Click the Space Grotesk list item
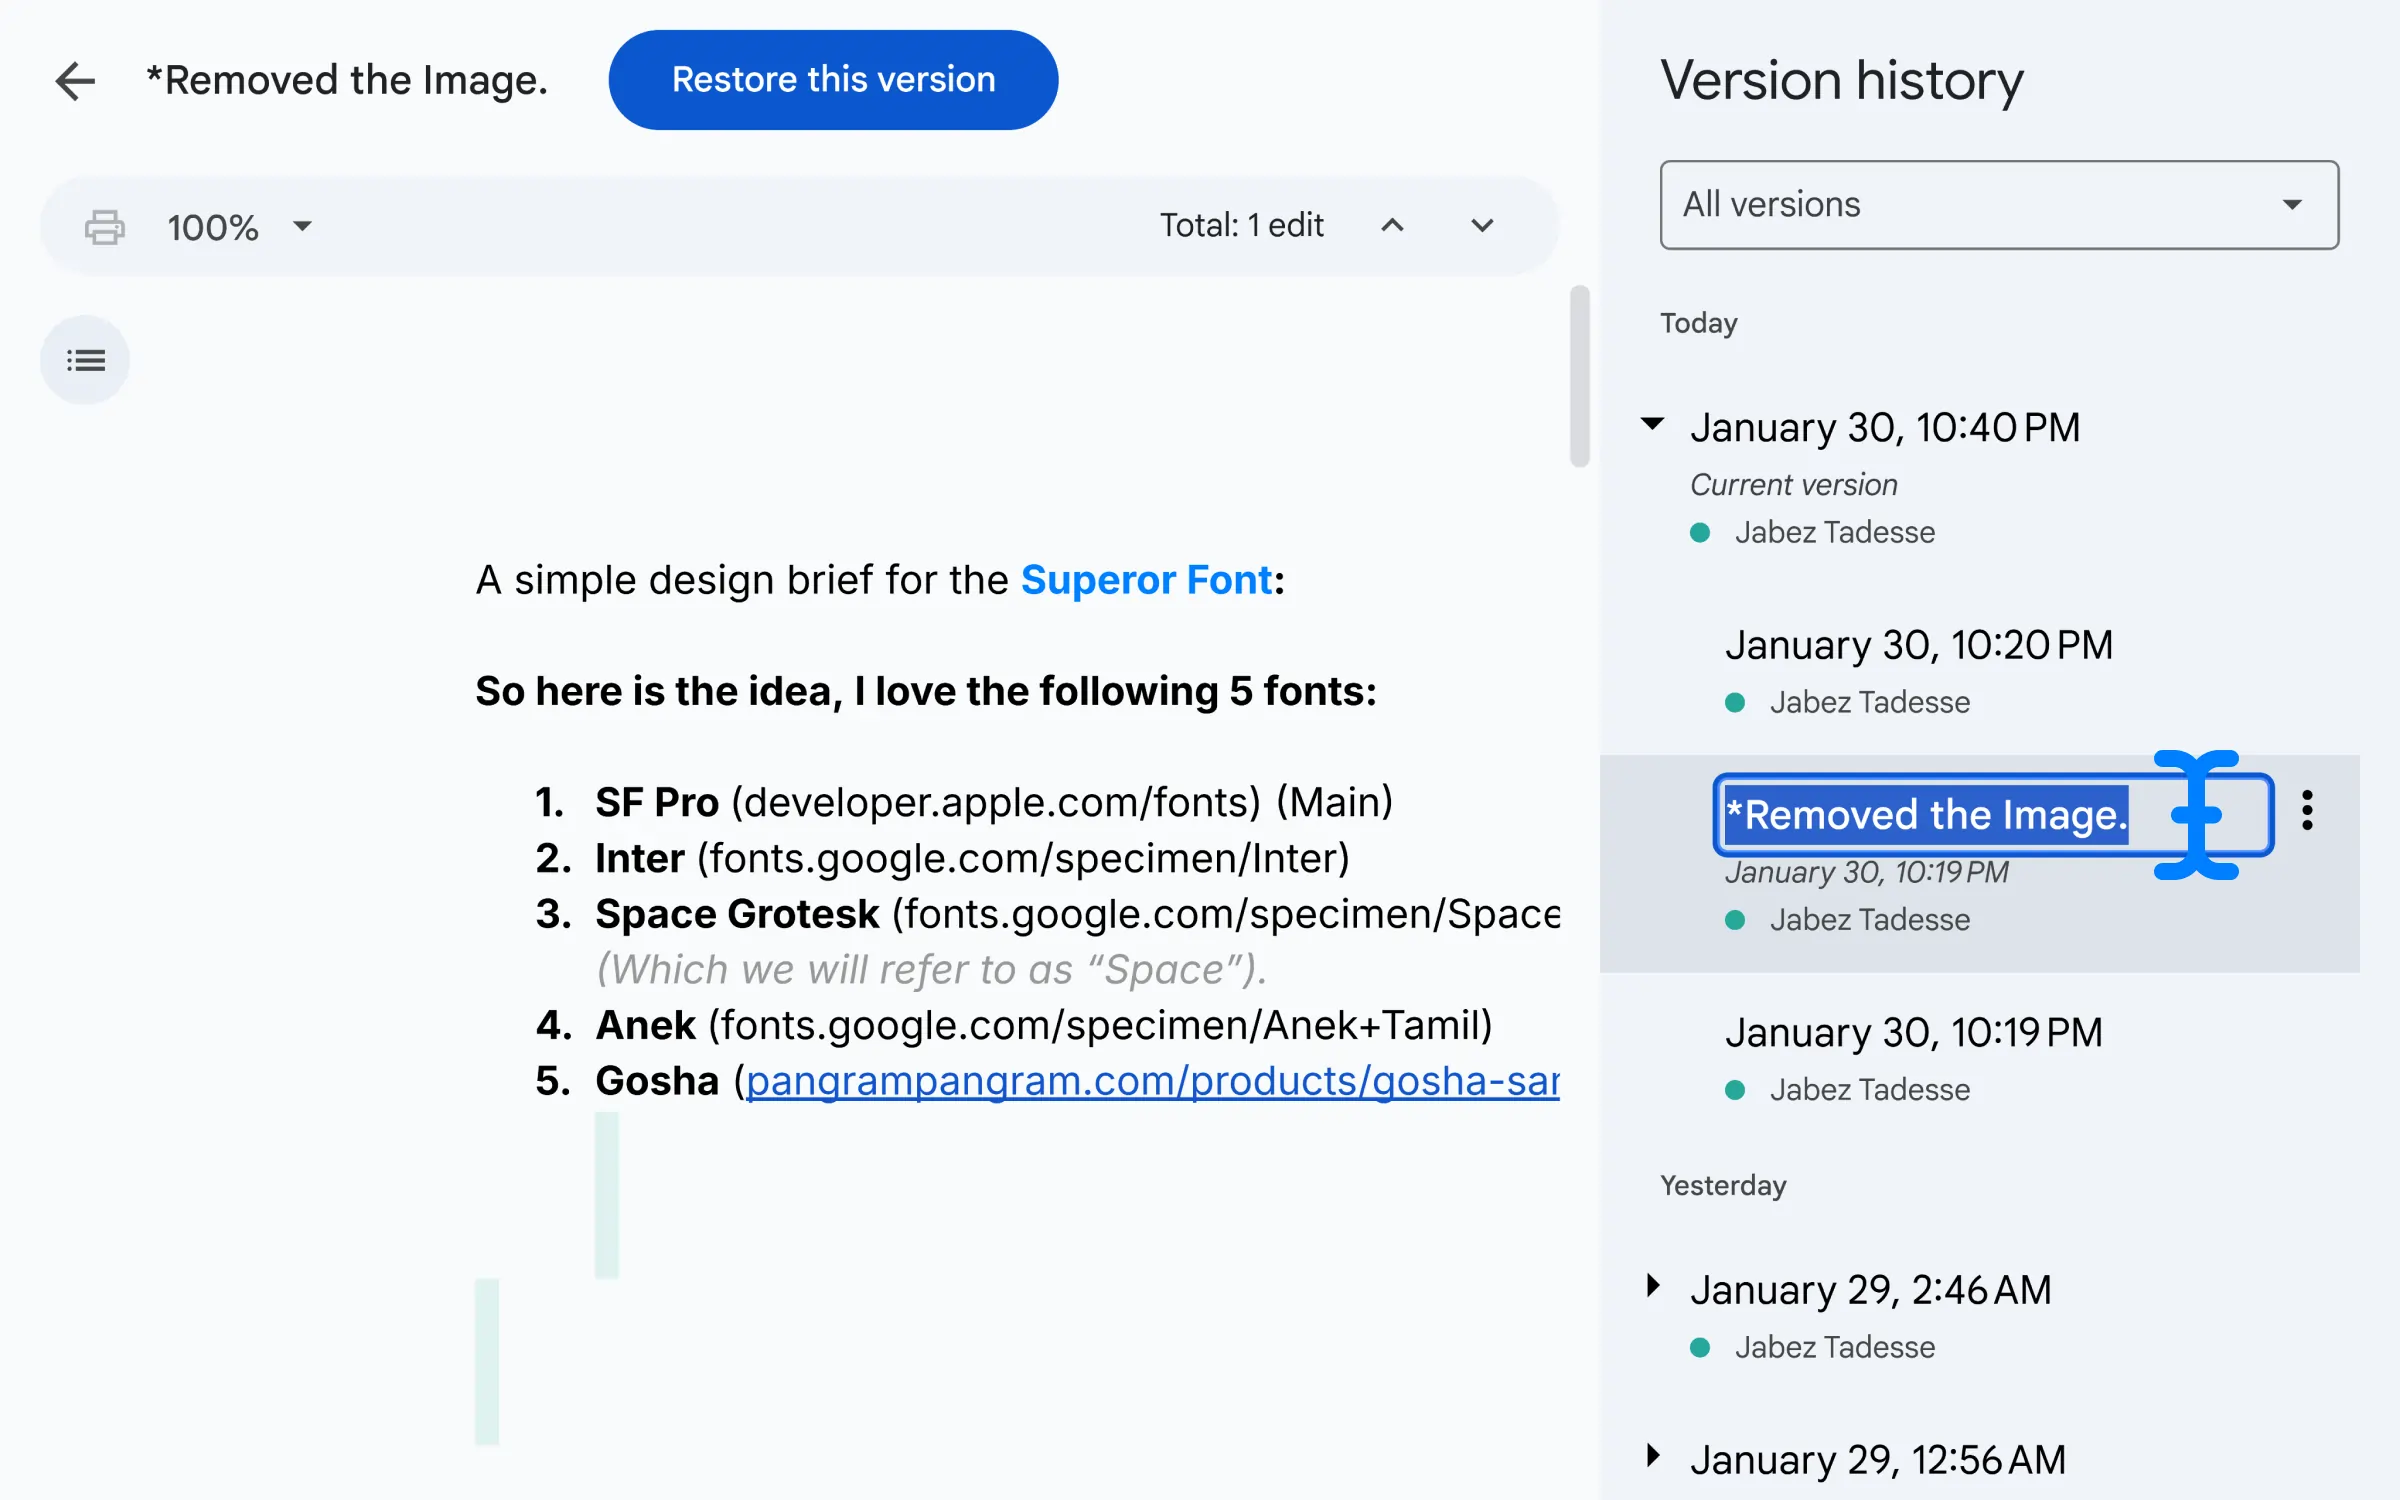The width and height of the screenshot is (2400, 1500). [1077, 914]
